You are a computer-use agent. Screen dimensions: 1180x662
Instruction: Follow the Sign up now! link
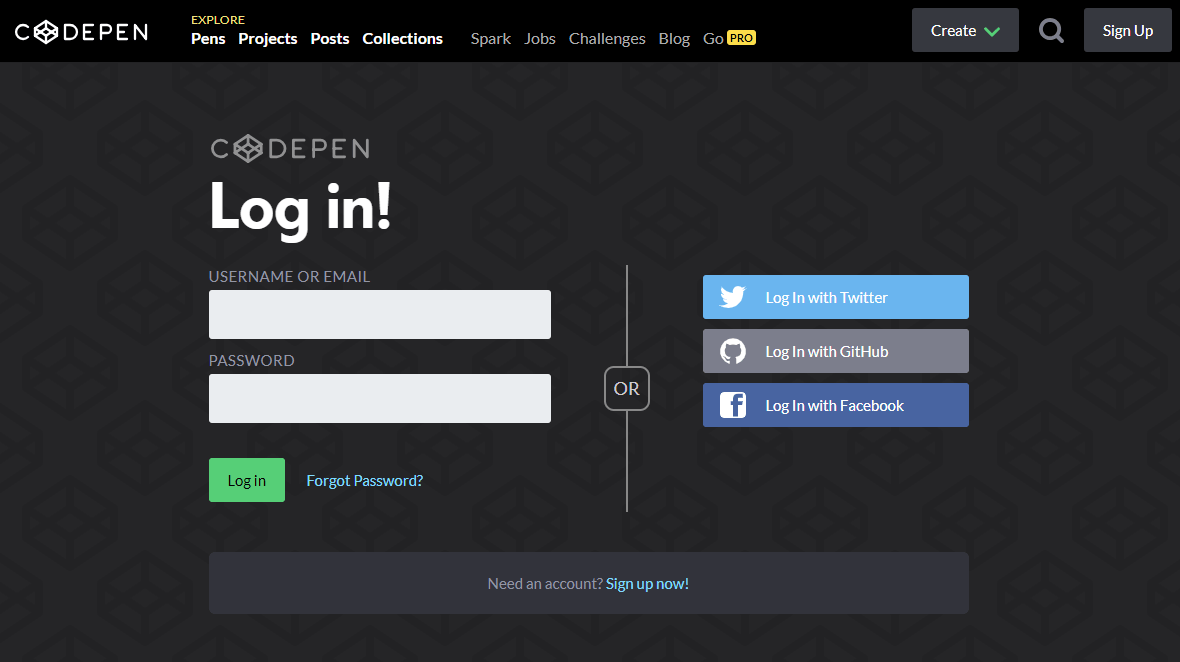647,584
